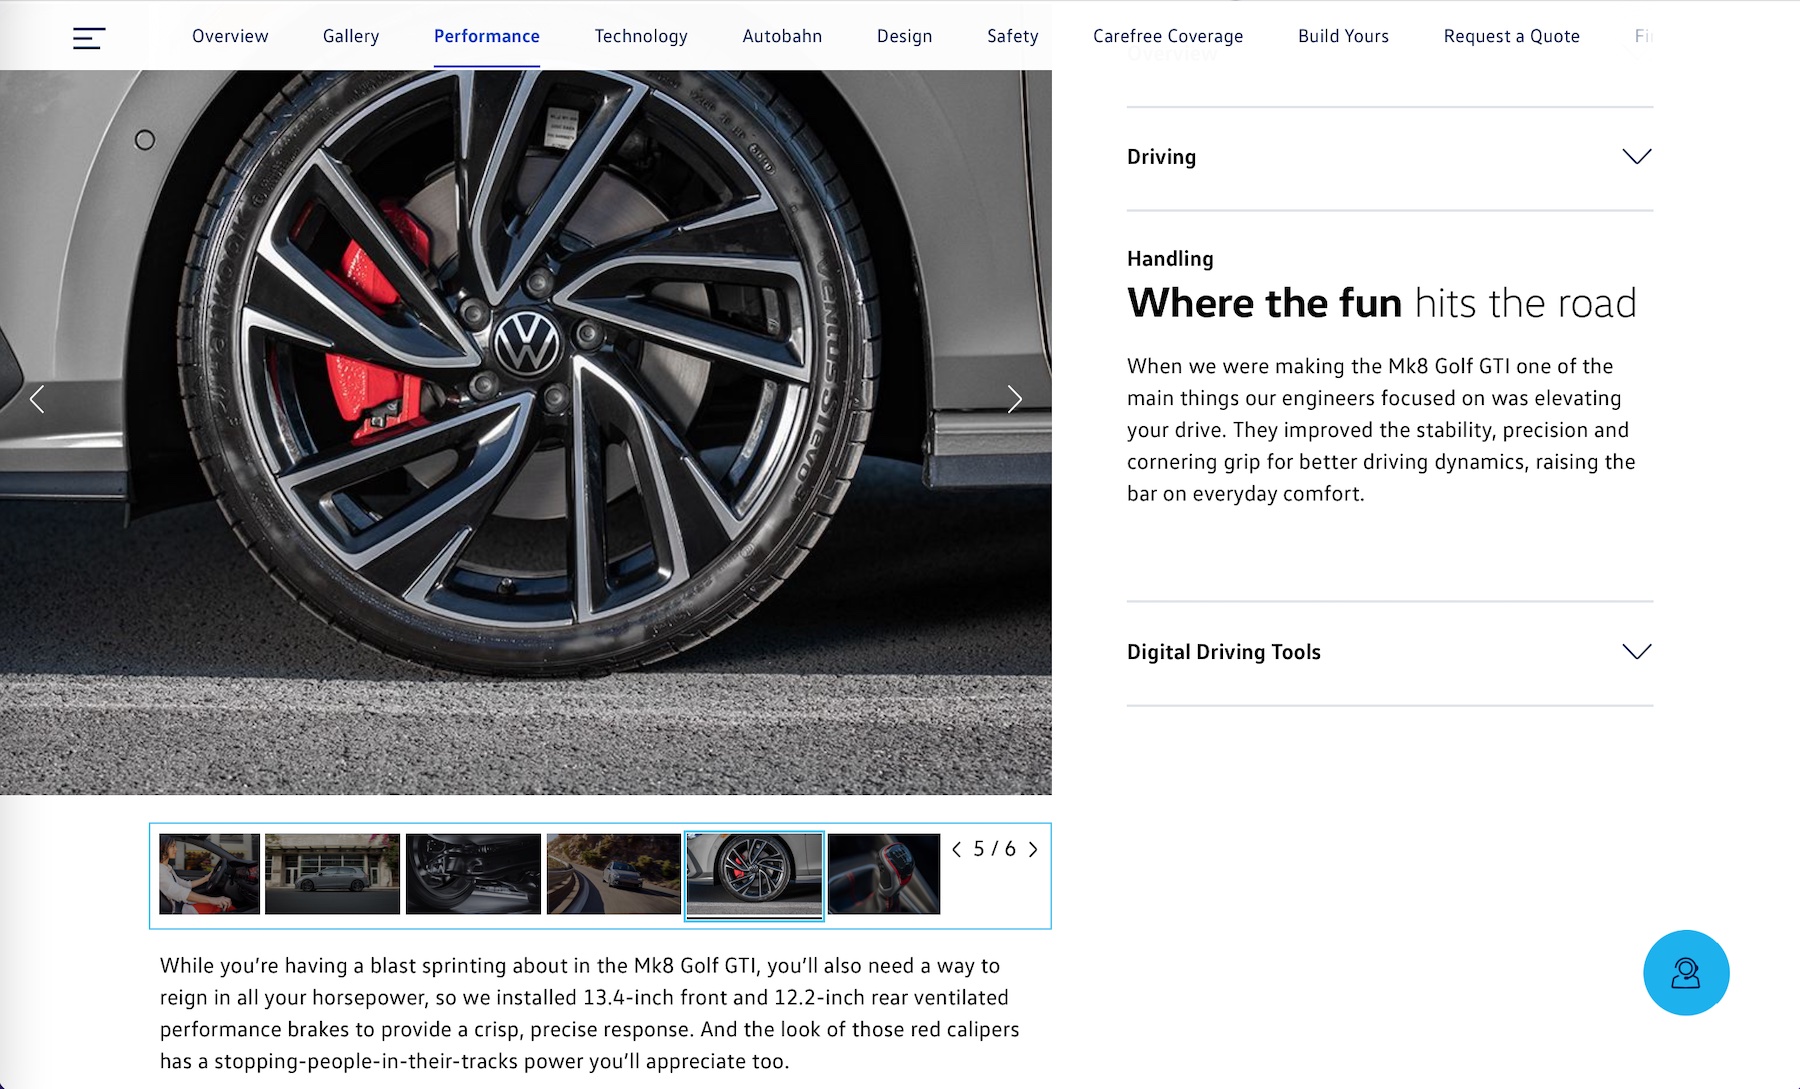Open the Overview tab
1800x1089 pixels.
pyautogui.click(x=230, y=36)
